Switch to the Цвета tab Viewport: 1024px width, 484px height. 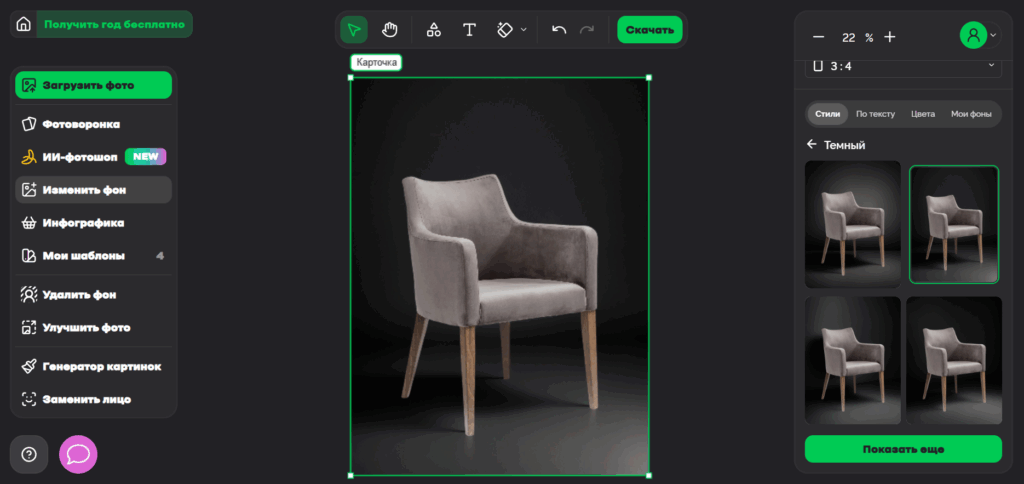(x=922, y=114)
